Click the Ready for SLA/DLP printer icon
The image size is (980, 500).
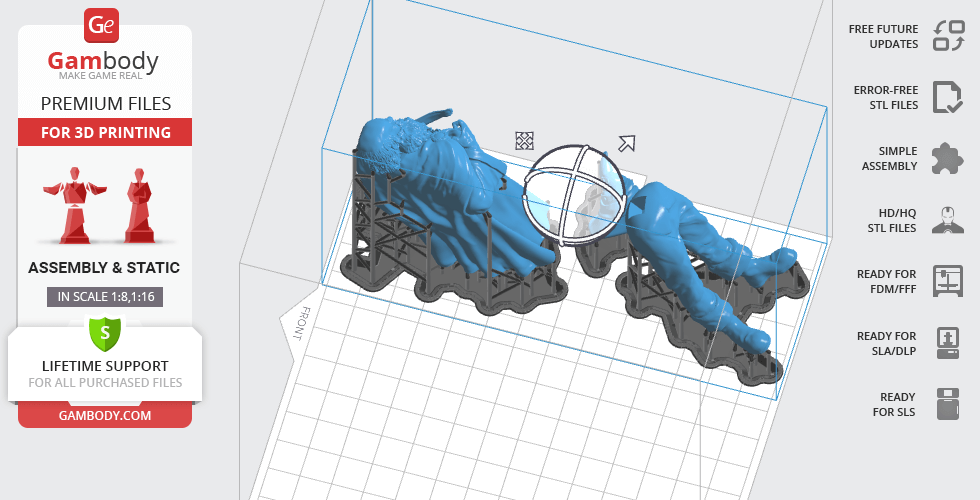[947, 343]
